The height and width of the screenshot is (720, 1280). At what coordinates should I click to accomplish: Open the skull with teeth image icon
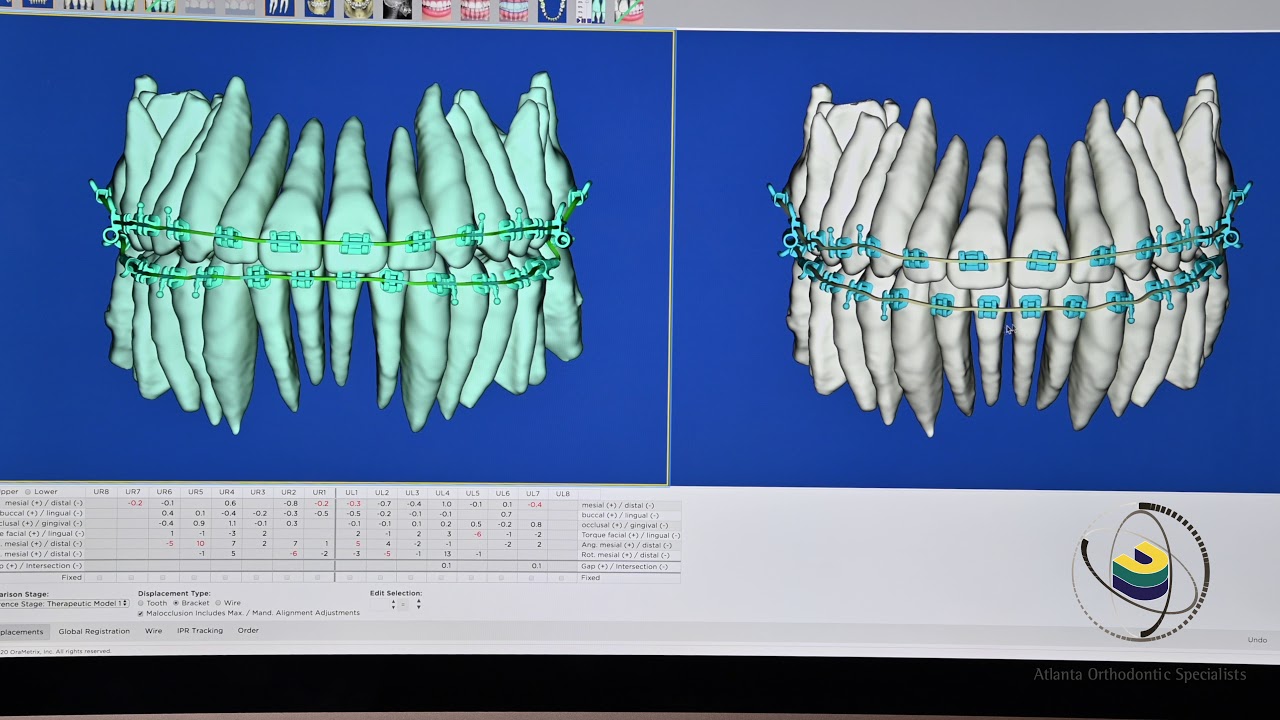pos(358,9)
